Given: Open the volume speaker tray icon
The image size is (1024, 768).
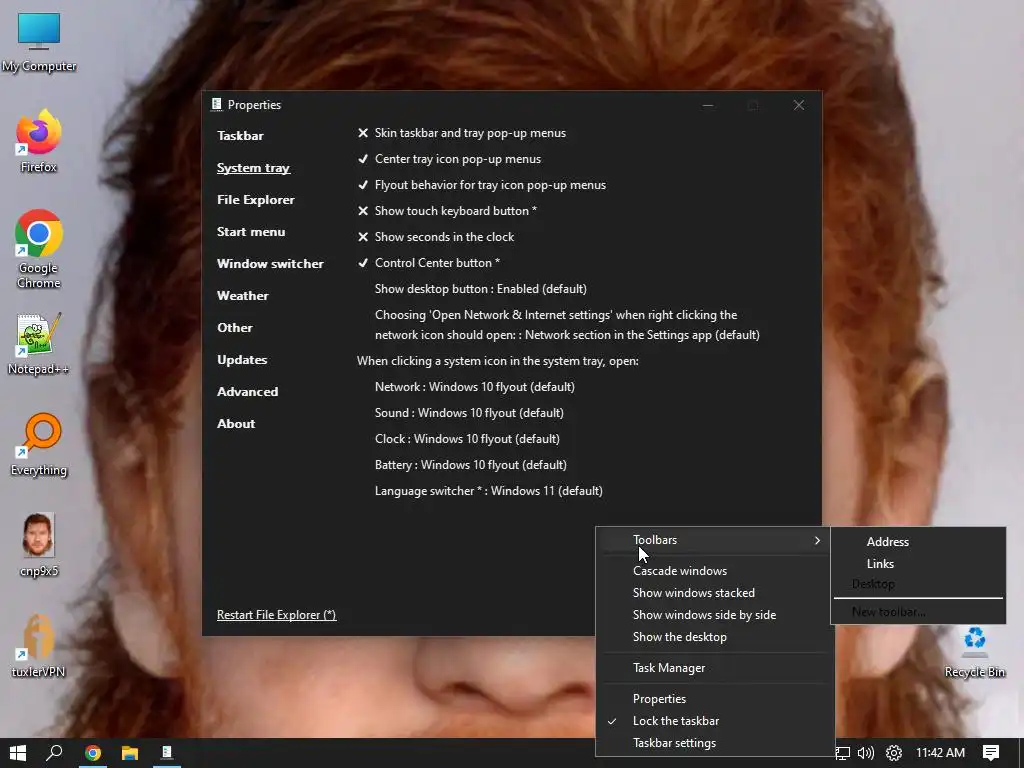Looking at the screenshot, I should pos(866,753).
